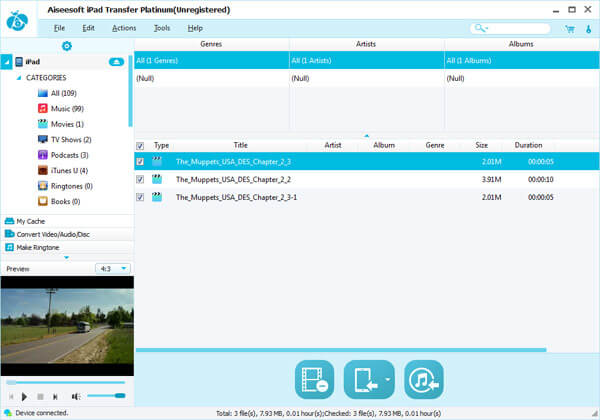Open the TV Shows (2) category
This screenshot has width=600, height=420.
tap(71, 140)
